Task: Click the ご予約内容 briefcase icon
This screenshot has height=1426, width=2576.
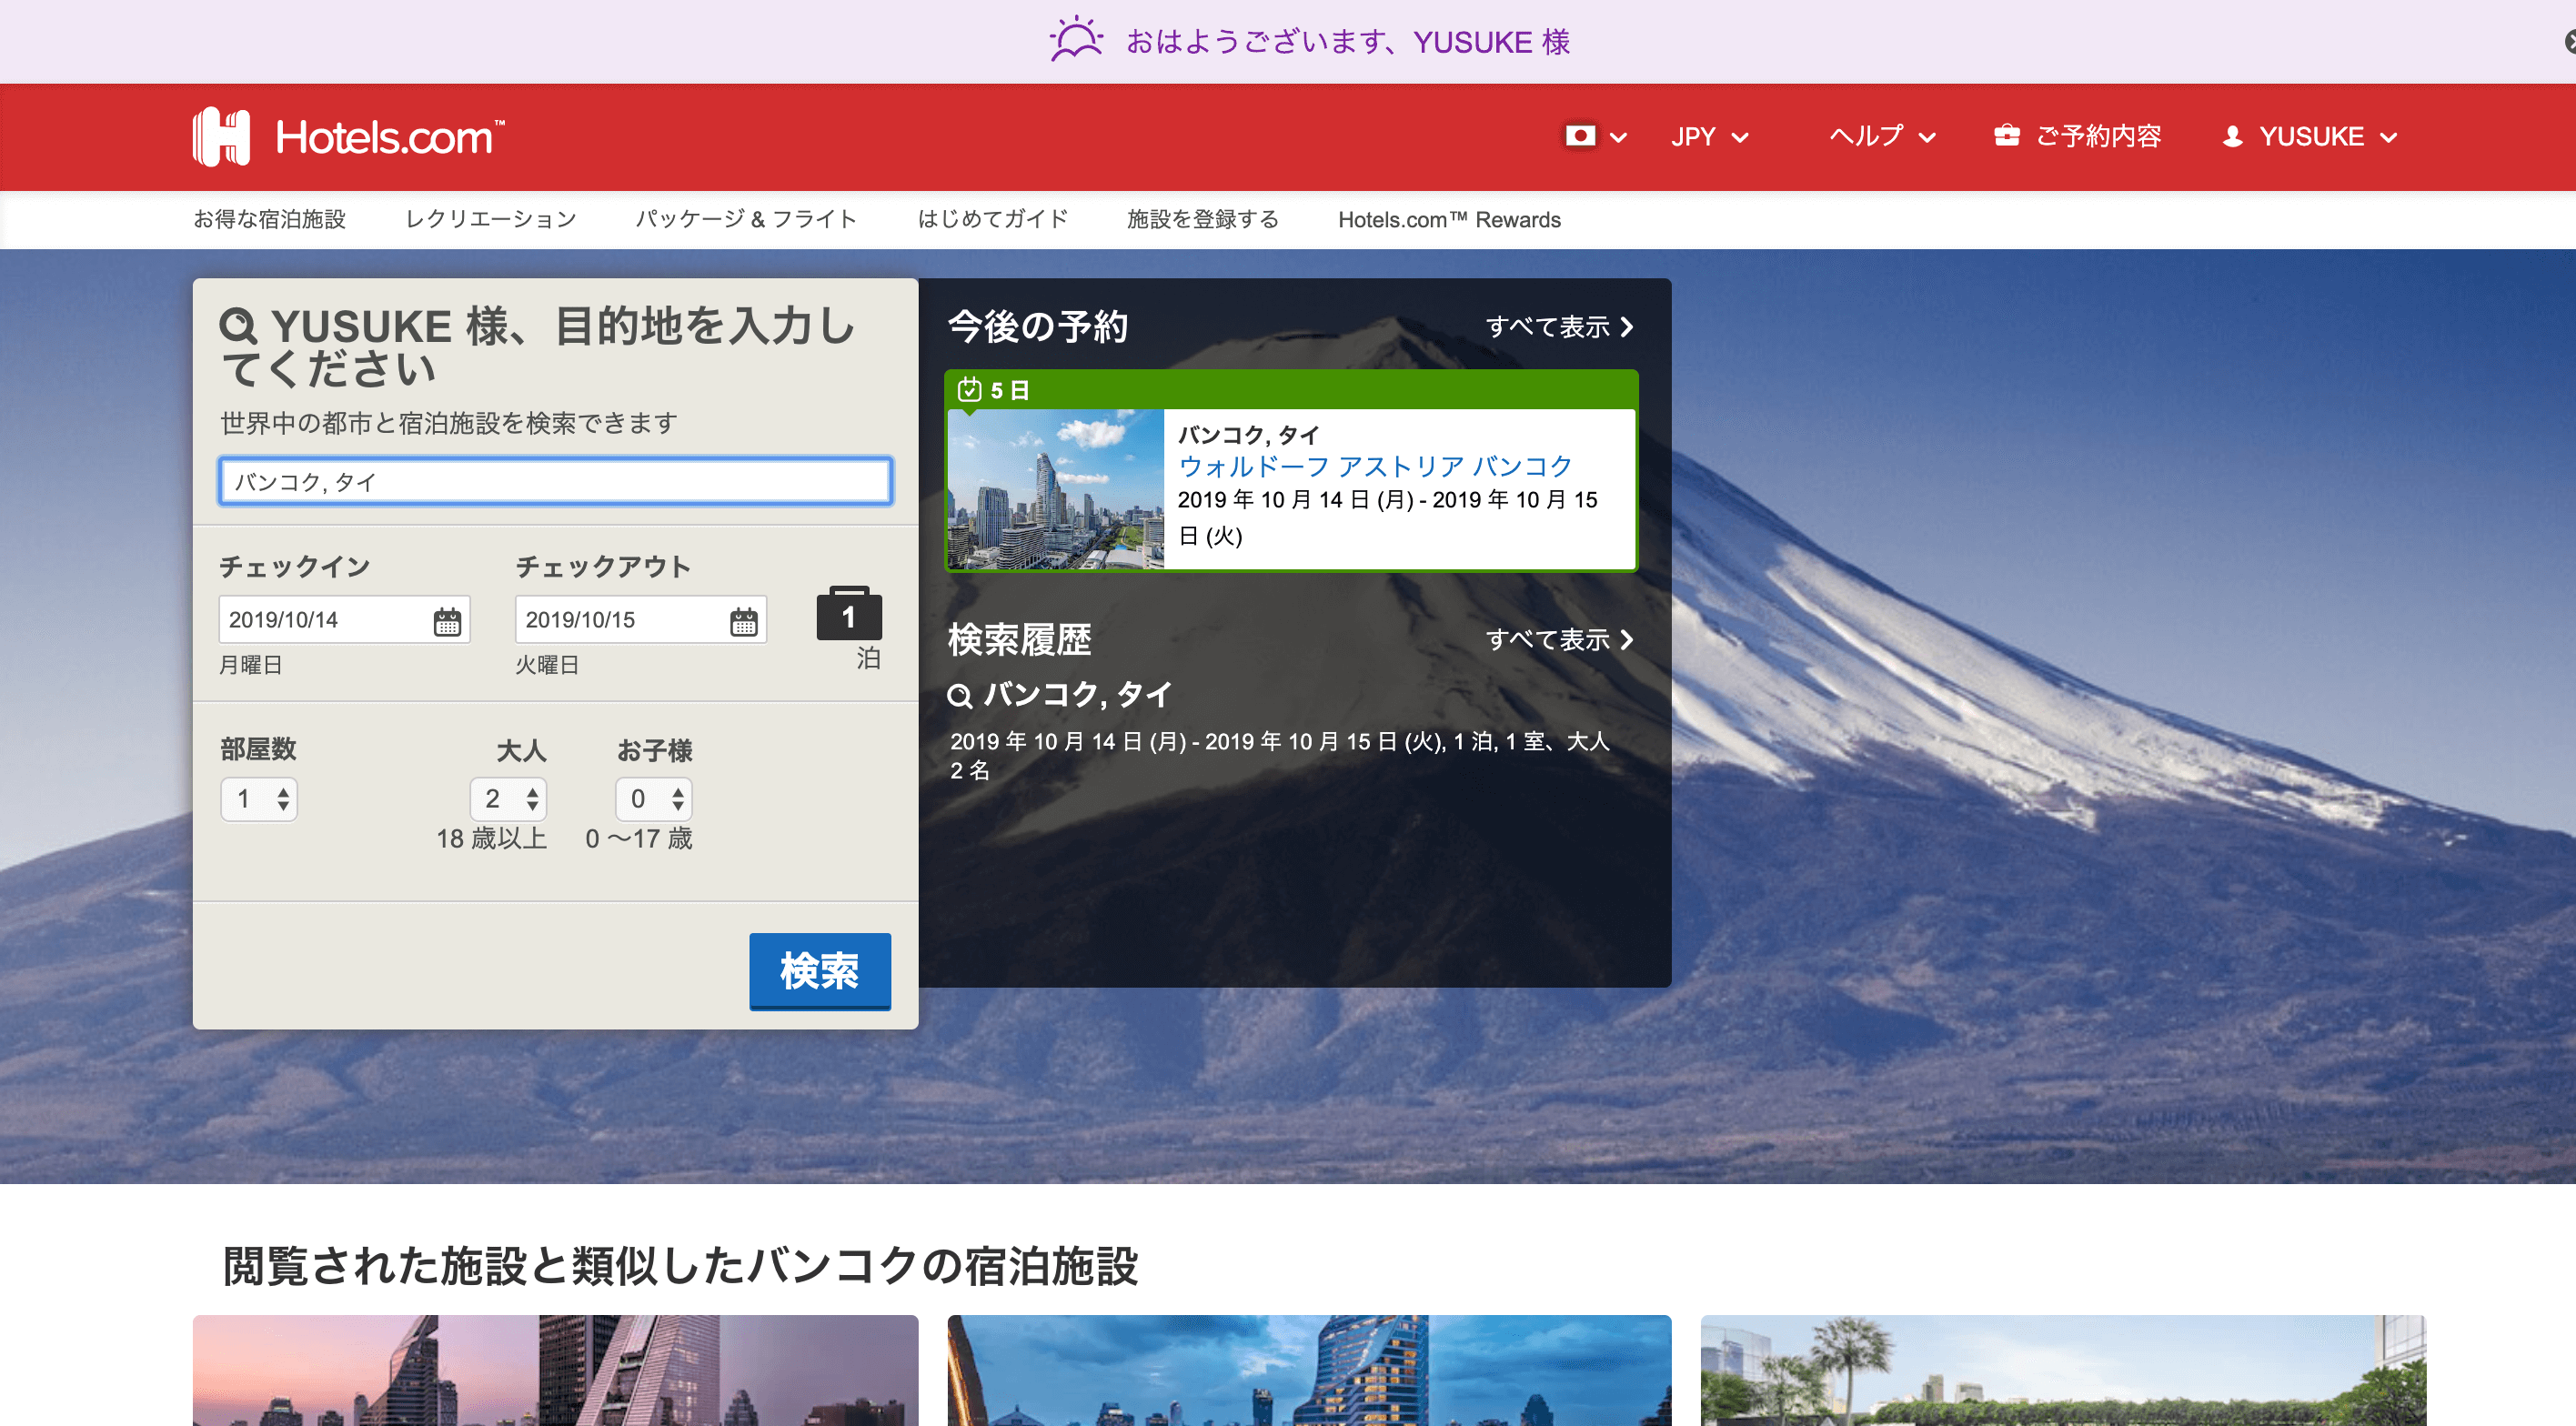Action: [x=2007, y=136]
